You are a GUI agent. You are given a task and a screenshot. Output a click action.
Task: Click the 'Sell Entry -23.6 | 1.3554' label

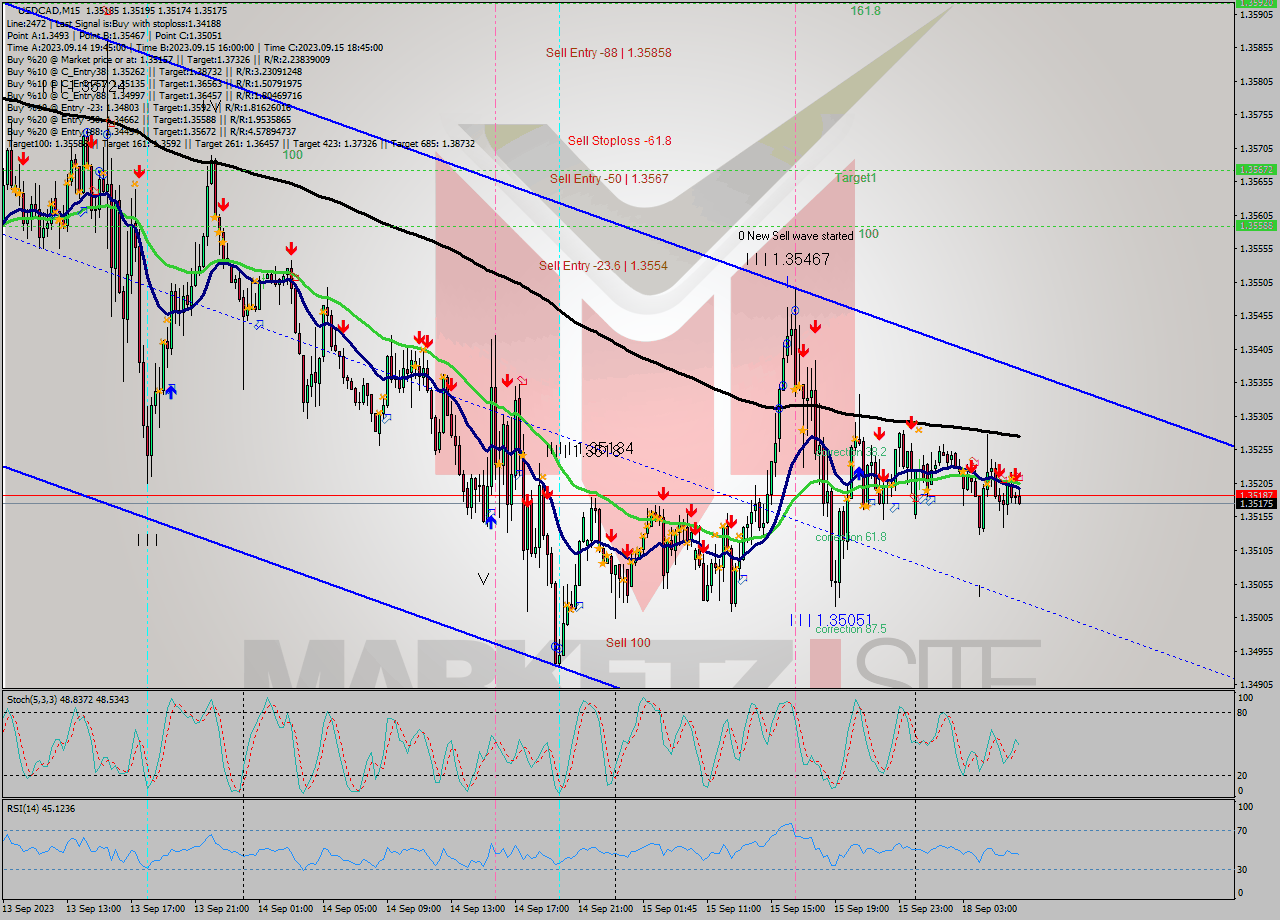point(605,265)
